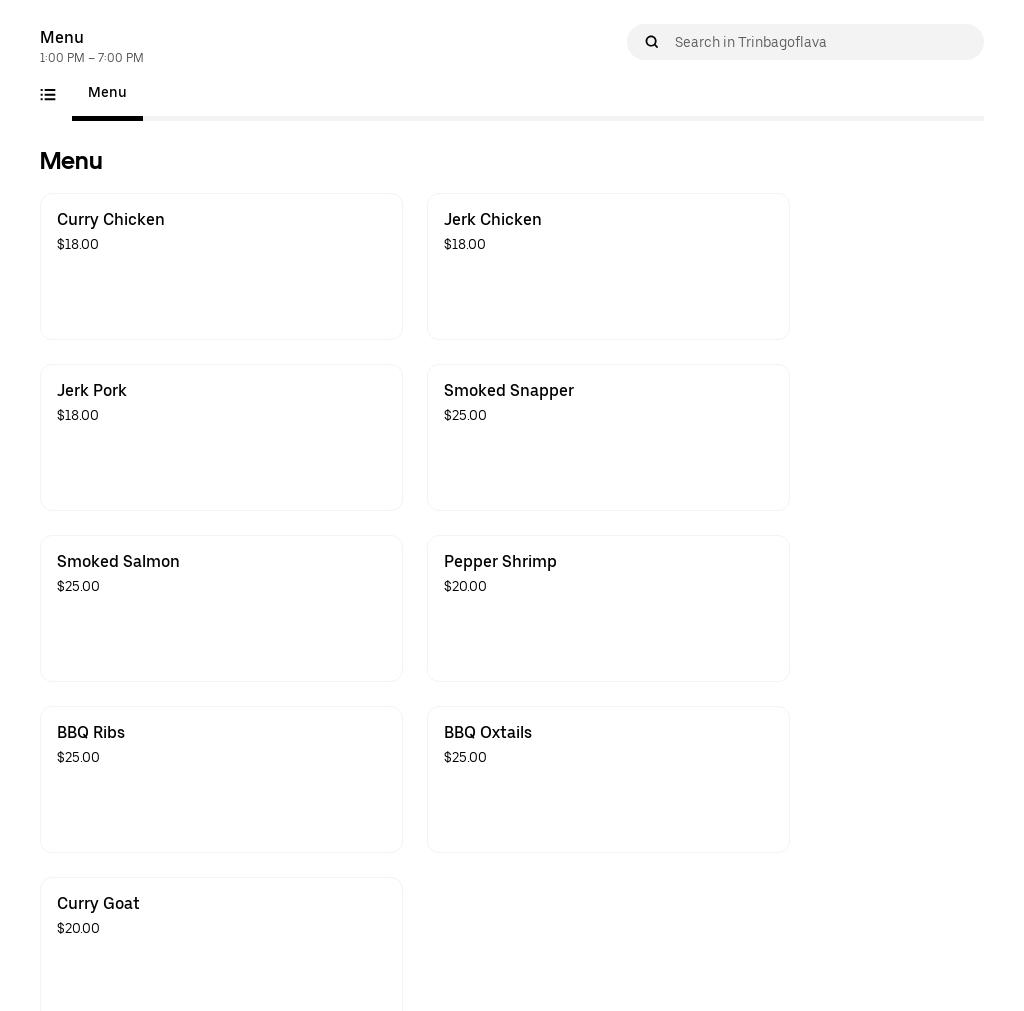The width and height of the screenshot is (1024, 1011).
Task: Select the Menu tab
Action: point(107,93)
